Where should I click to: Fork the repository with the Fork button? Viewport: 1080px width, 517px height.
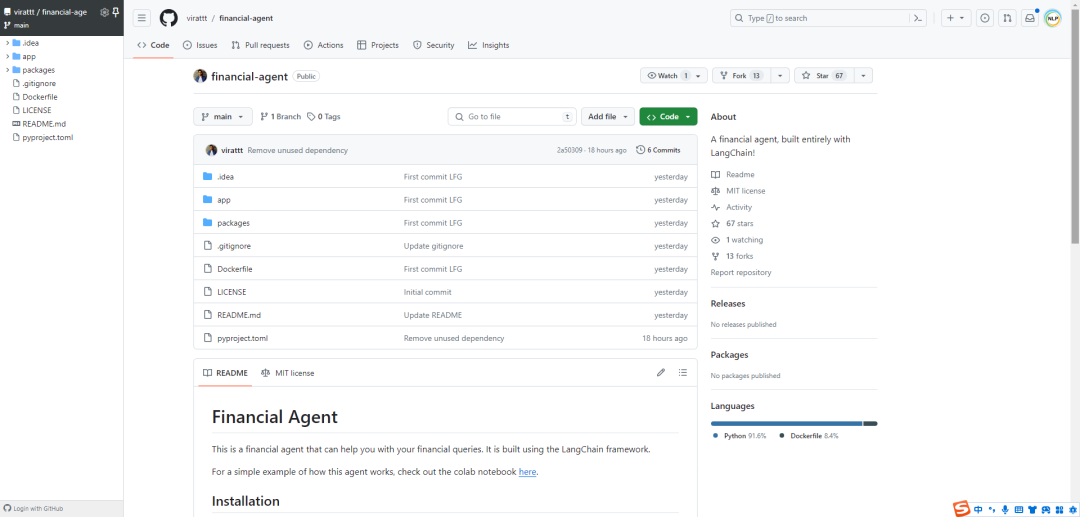741,76
